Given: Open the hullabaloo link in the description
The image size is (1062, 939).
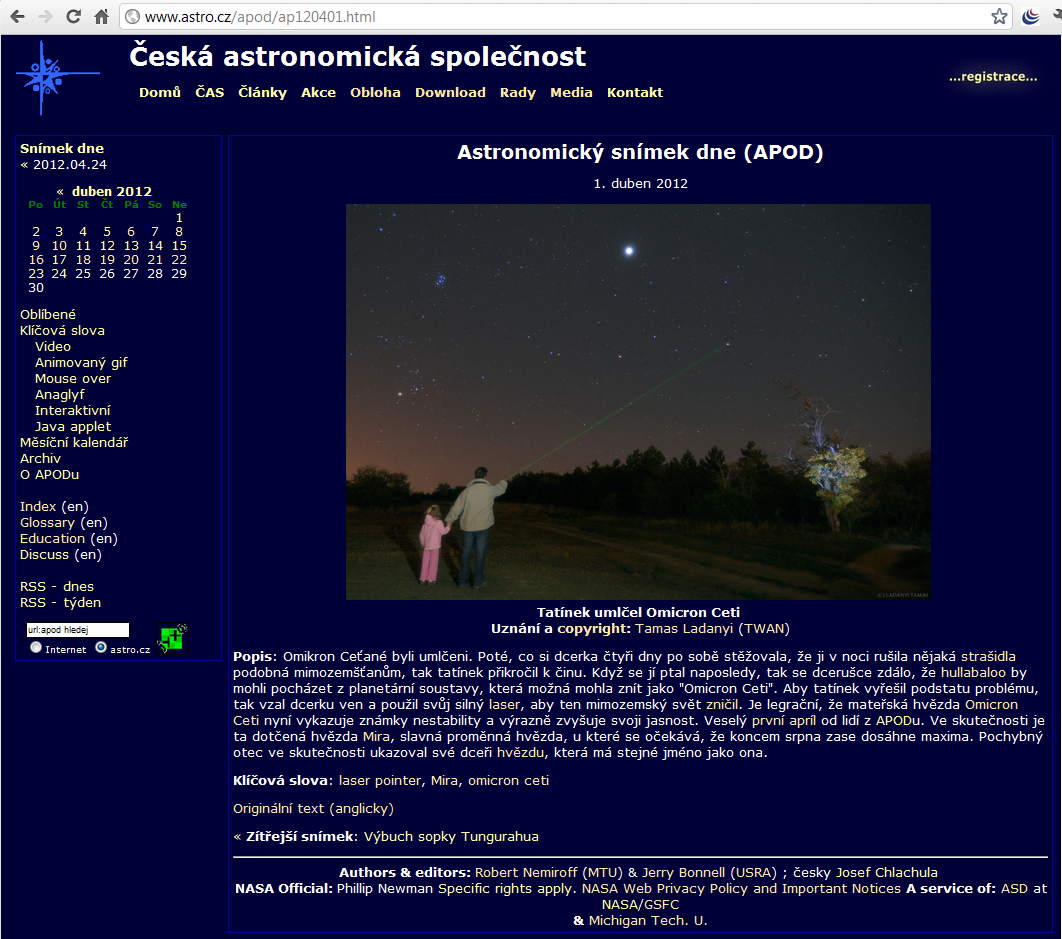Looking at the screenshot, I should point(973,673).
